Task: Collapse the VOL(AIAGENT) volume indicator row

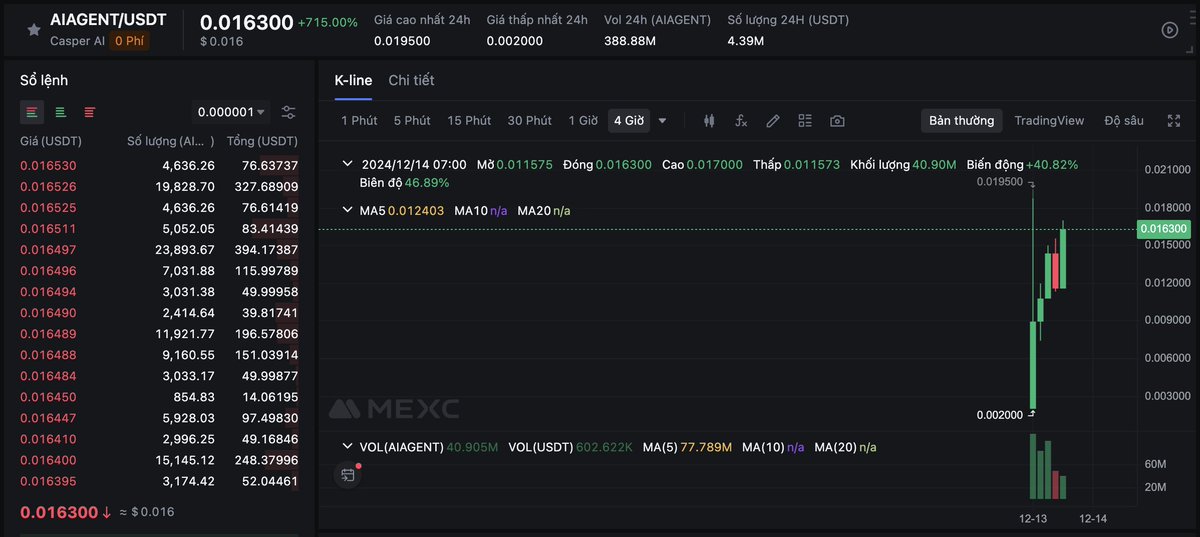Action: [x=347, y=447]
